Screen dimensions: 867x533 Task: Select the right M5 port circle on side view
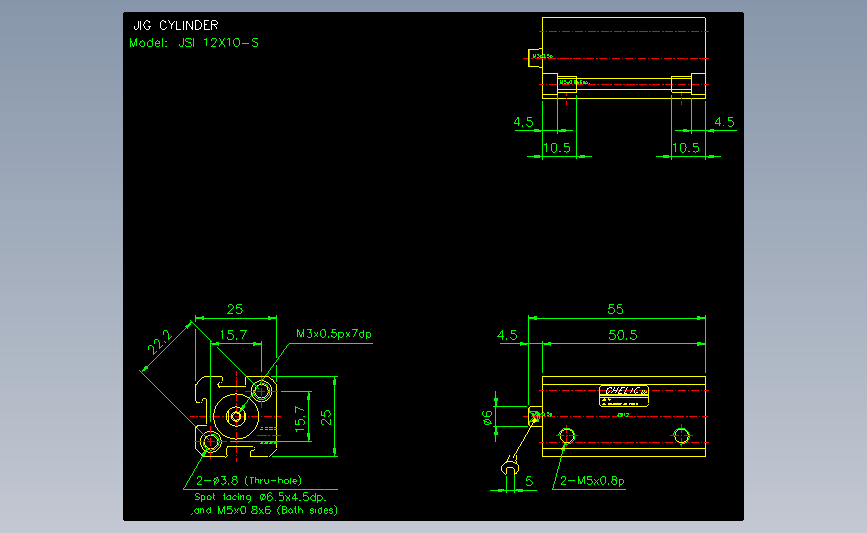point(681,436)
